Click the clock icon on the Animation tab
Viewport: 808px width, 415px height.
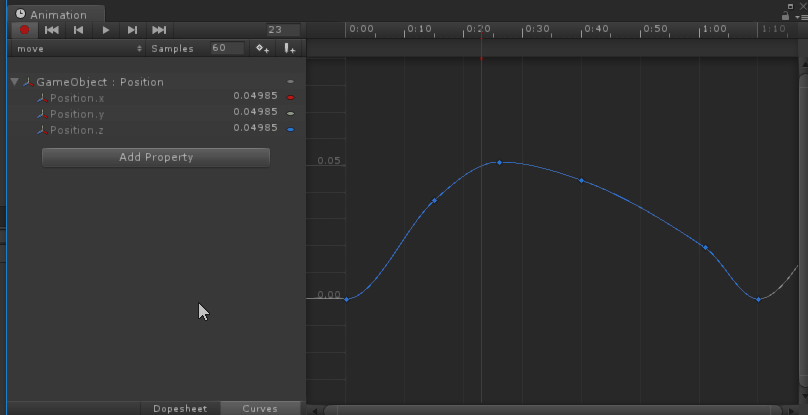[21, 14]
